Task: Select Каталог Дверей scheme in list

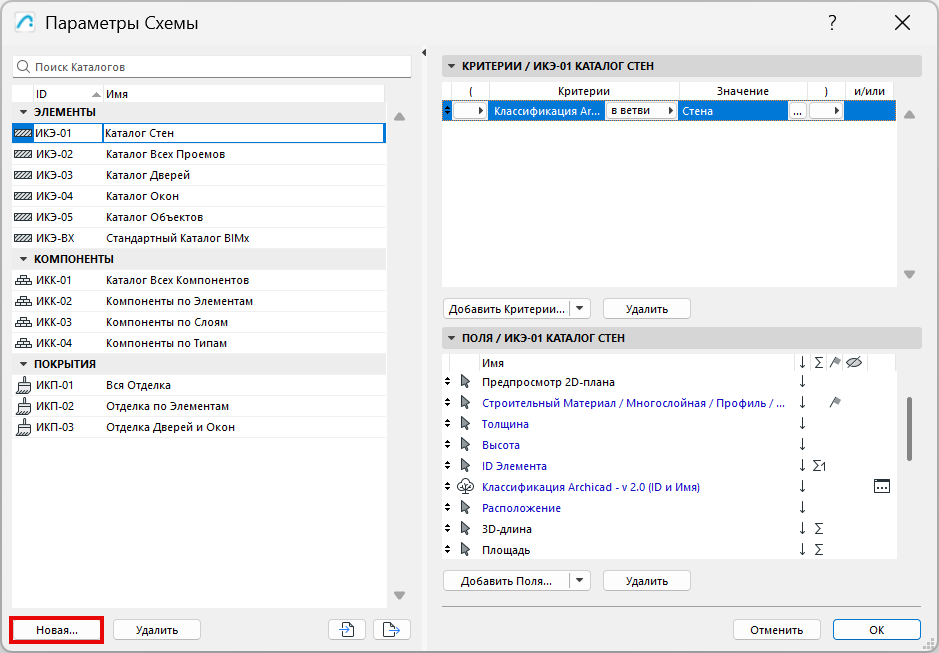Action: [x=147, y=175]
